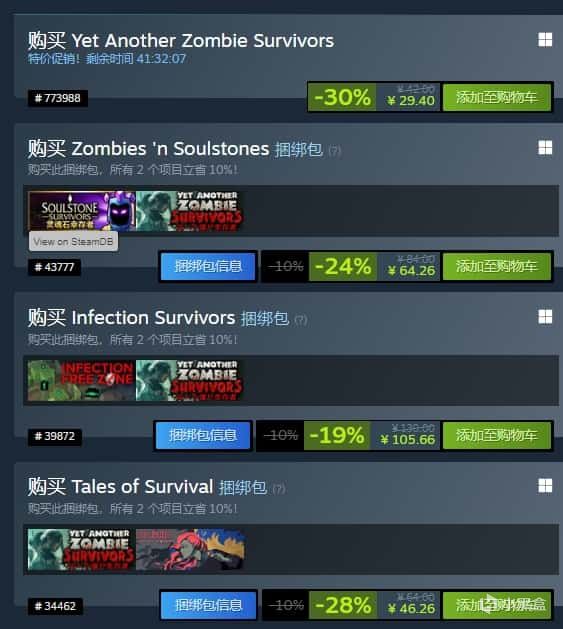
Task: Open the (?) help next to Infection Survivors
Action: pos(301,320)
